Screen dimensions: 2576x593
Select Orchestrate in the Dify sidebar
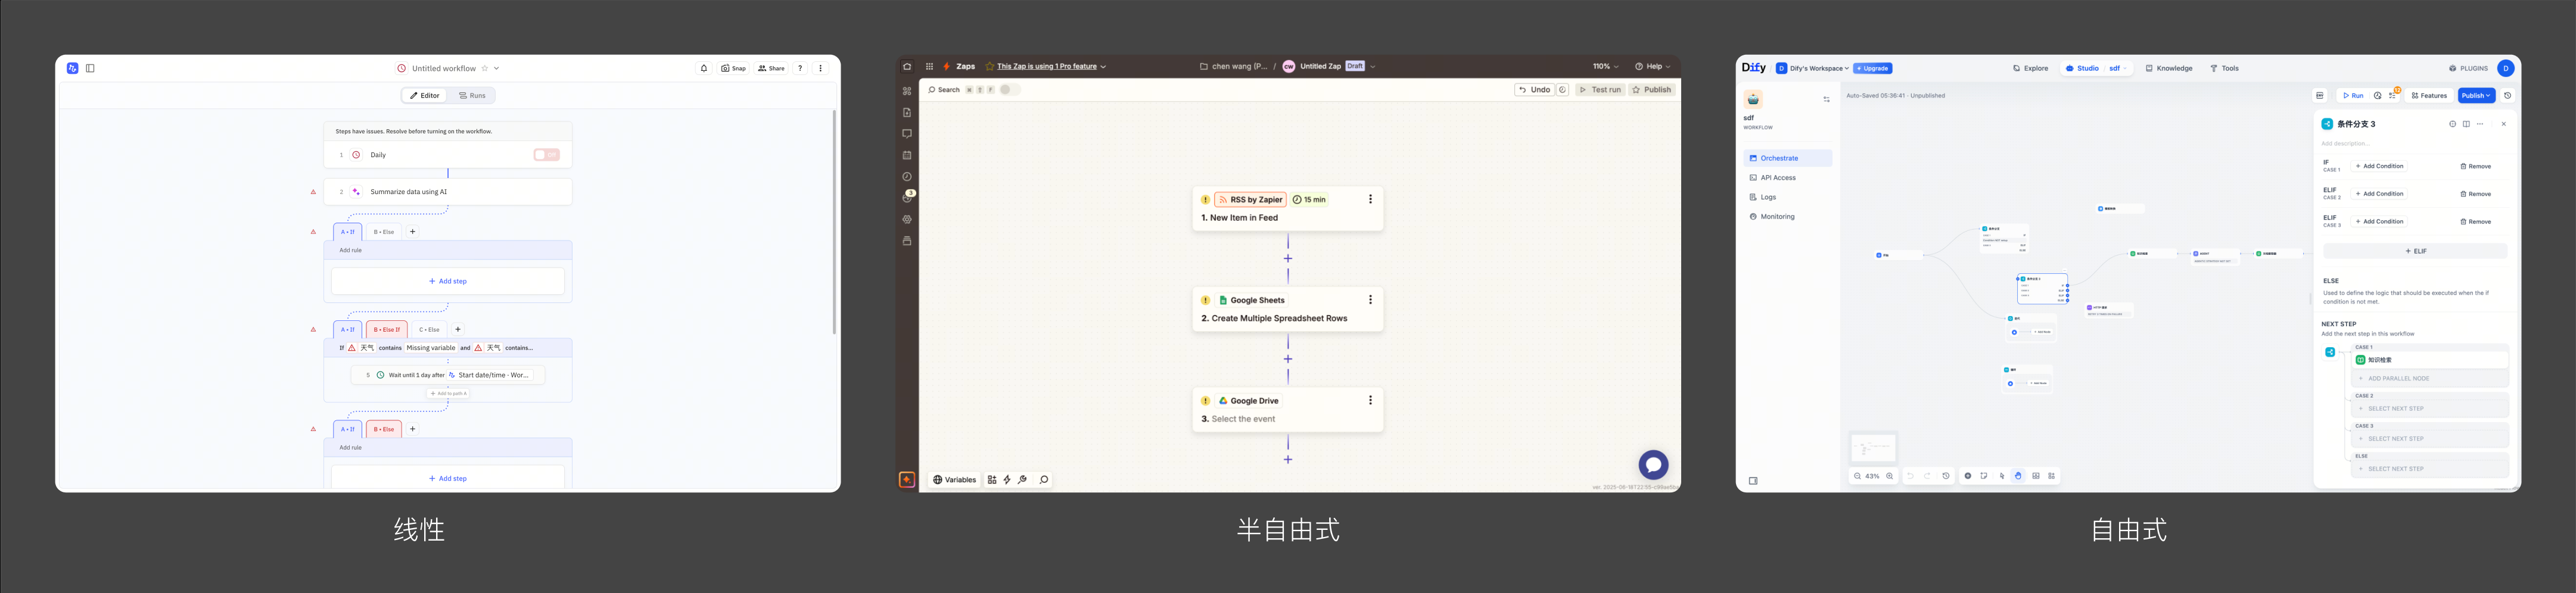(x=1788, y=158)
